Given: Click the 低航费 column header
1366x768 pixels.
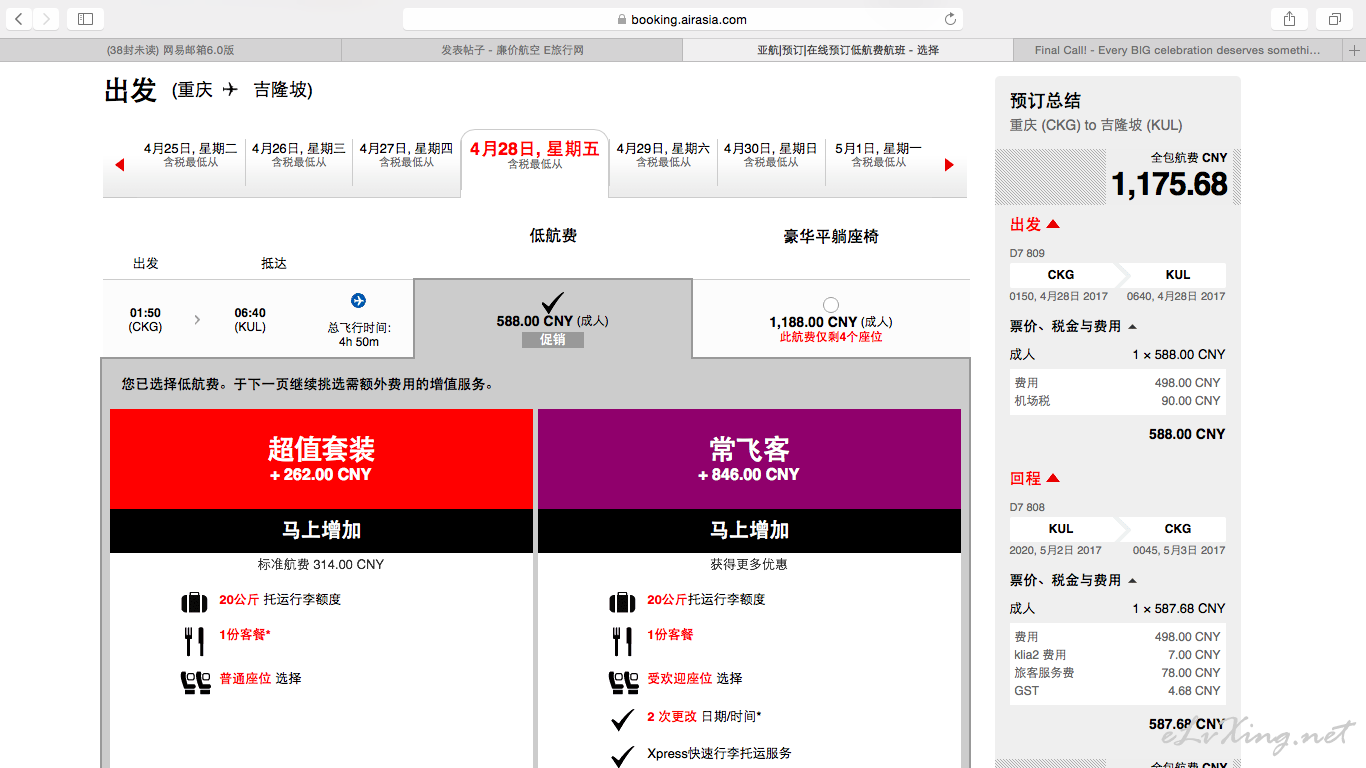Looking at the screenshot, I should (553, 236).
